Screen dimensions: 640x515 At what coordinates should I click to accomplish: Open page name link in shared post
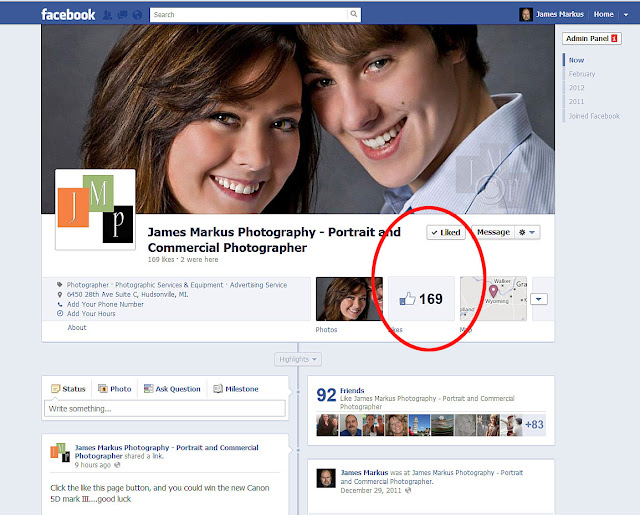pos(166,452)
